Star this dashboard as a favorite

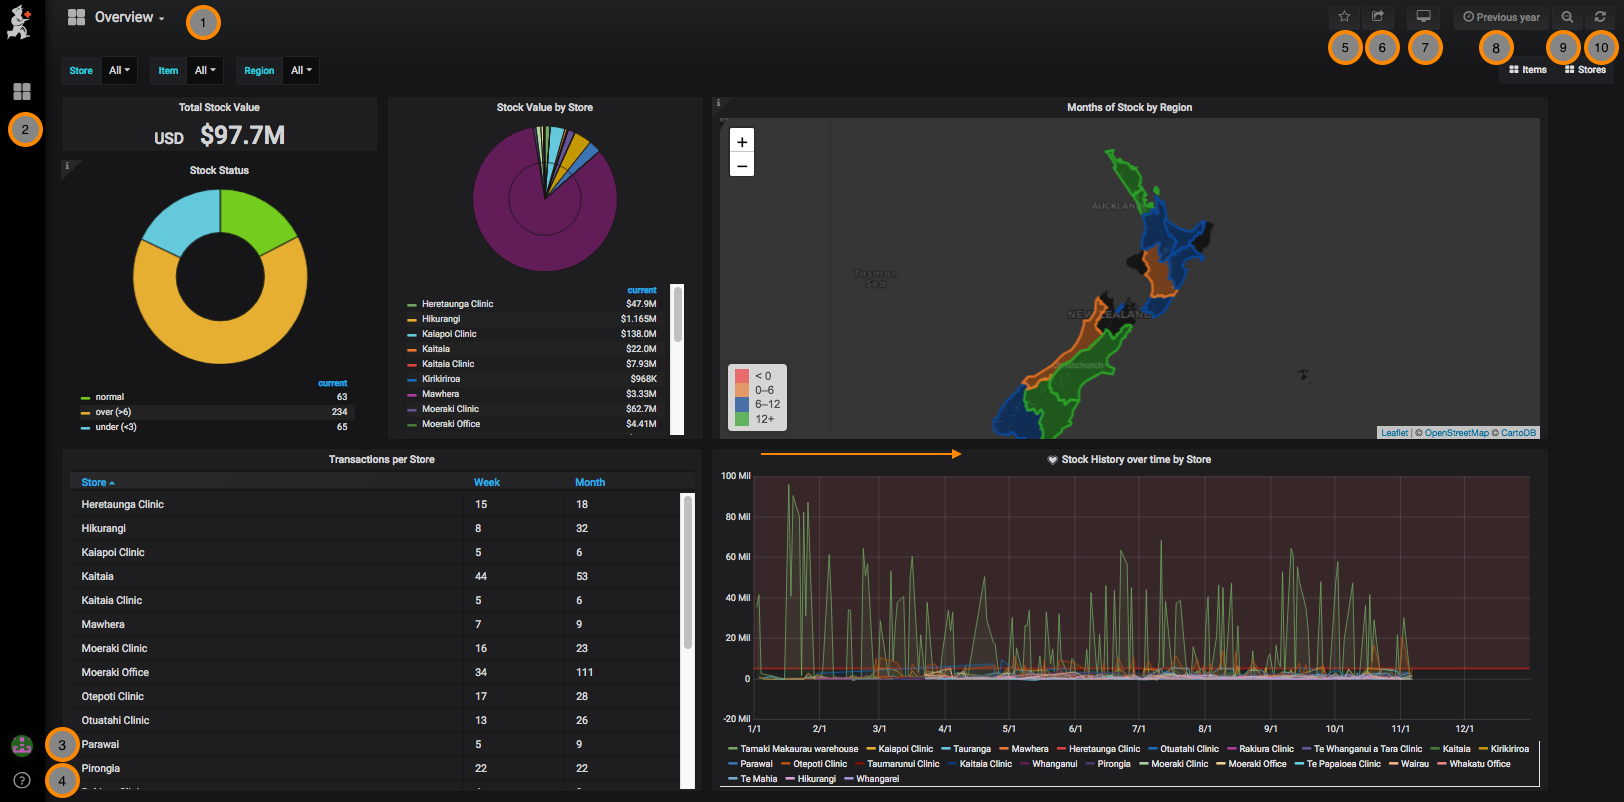pyautogui.click(x=1344, y=17)
